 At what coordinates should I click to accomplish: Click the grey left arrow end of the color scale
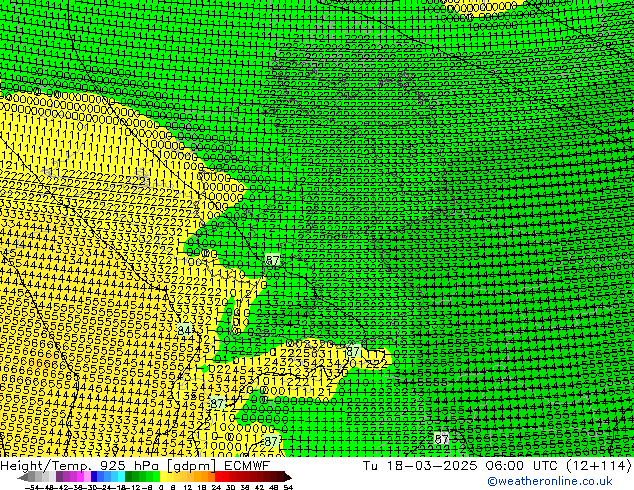click(x=22, y=477)
